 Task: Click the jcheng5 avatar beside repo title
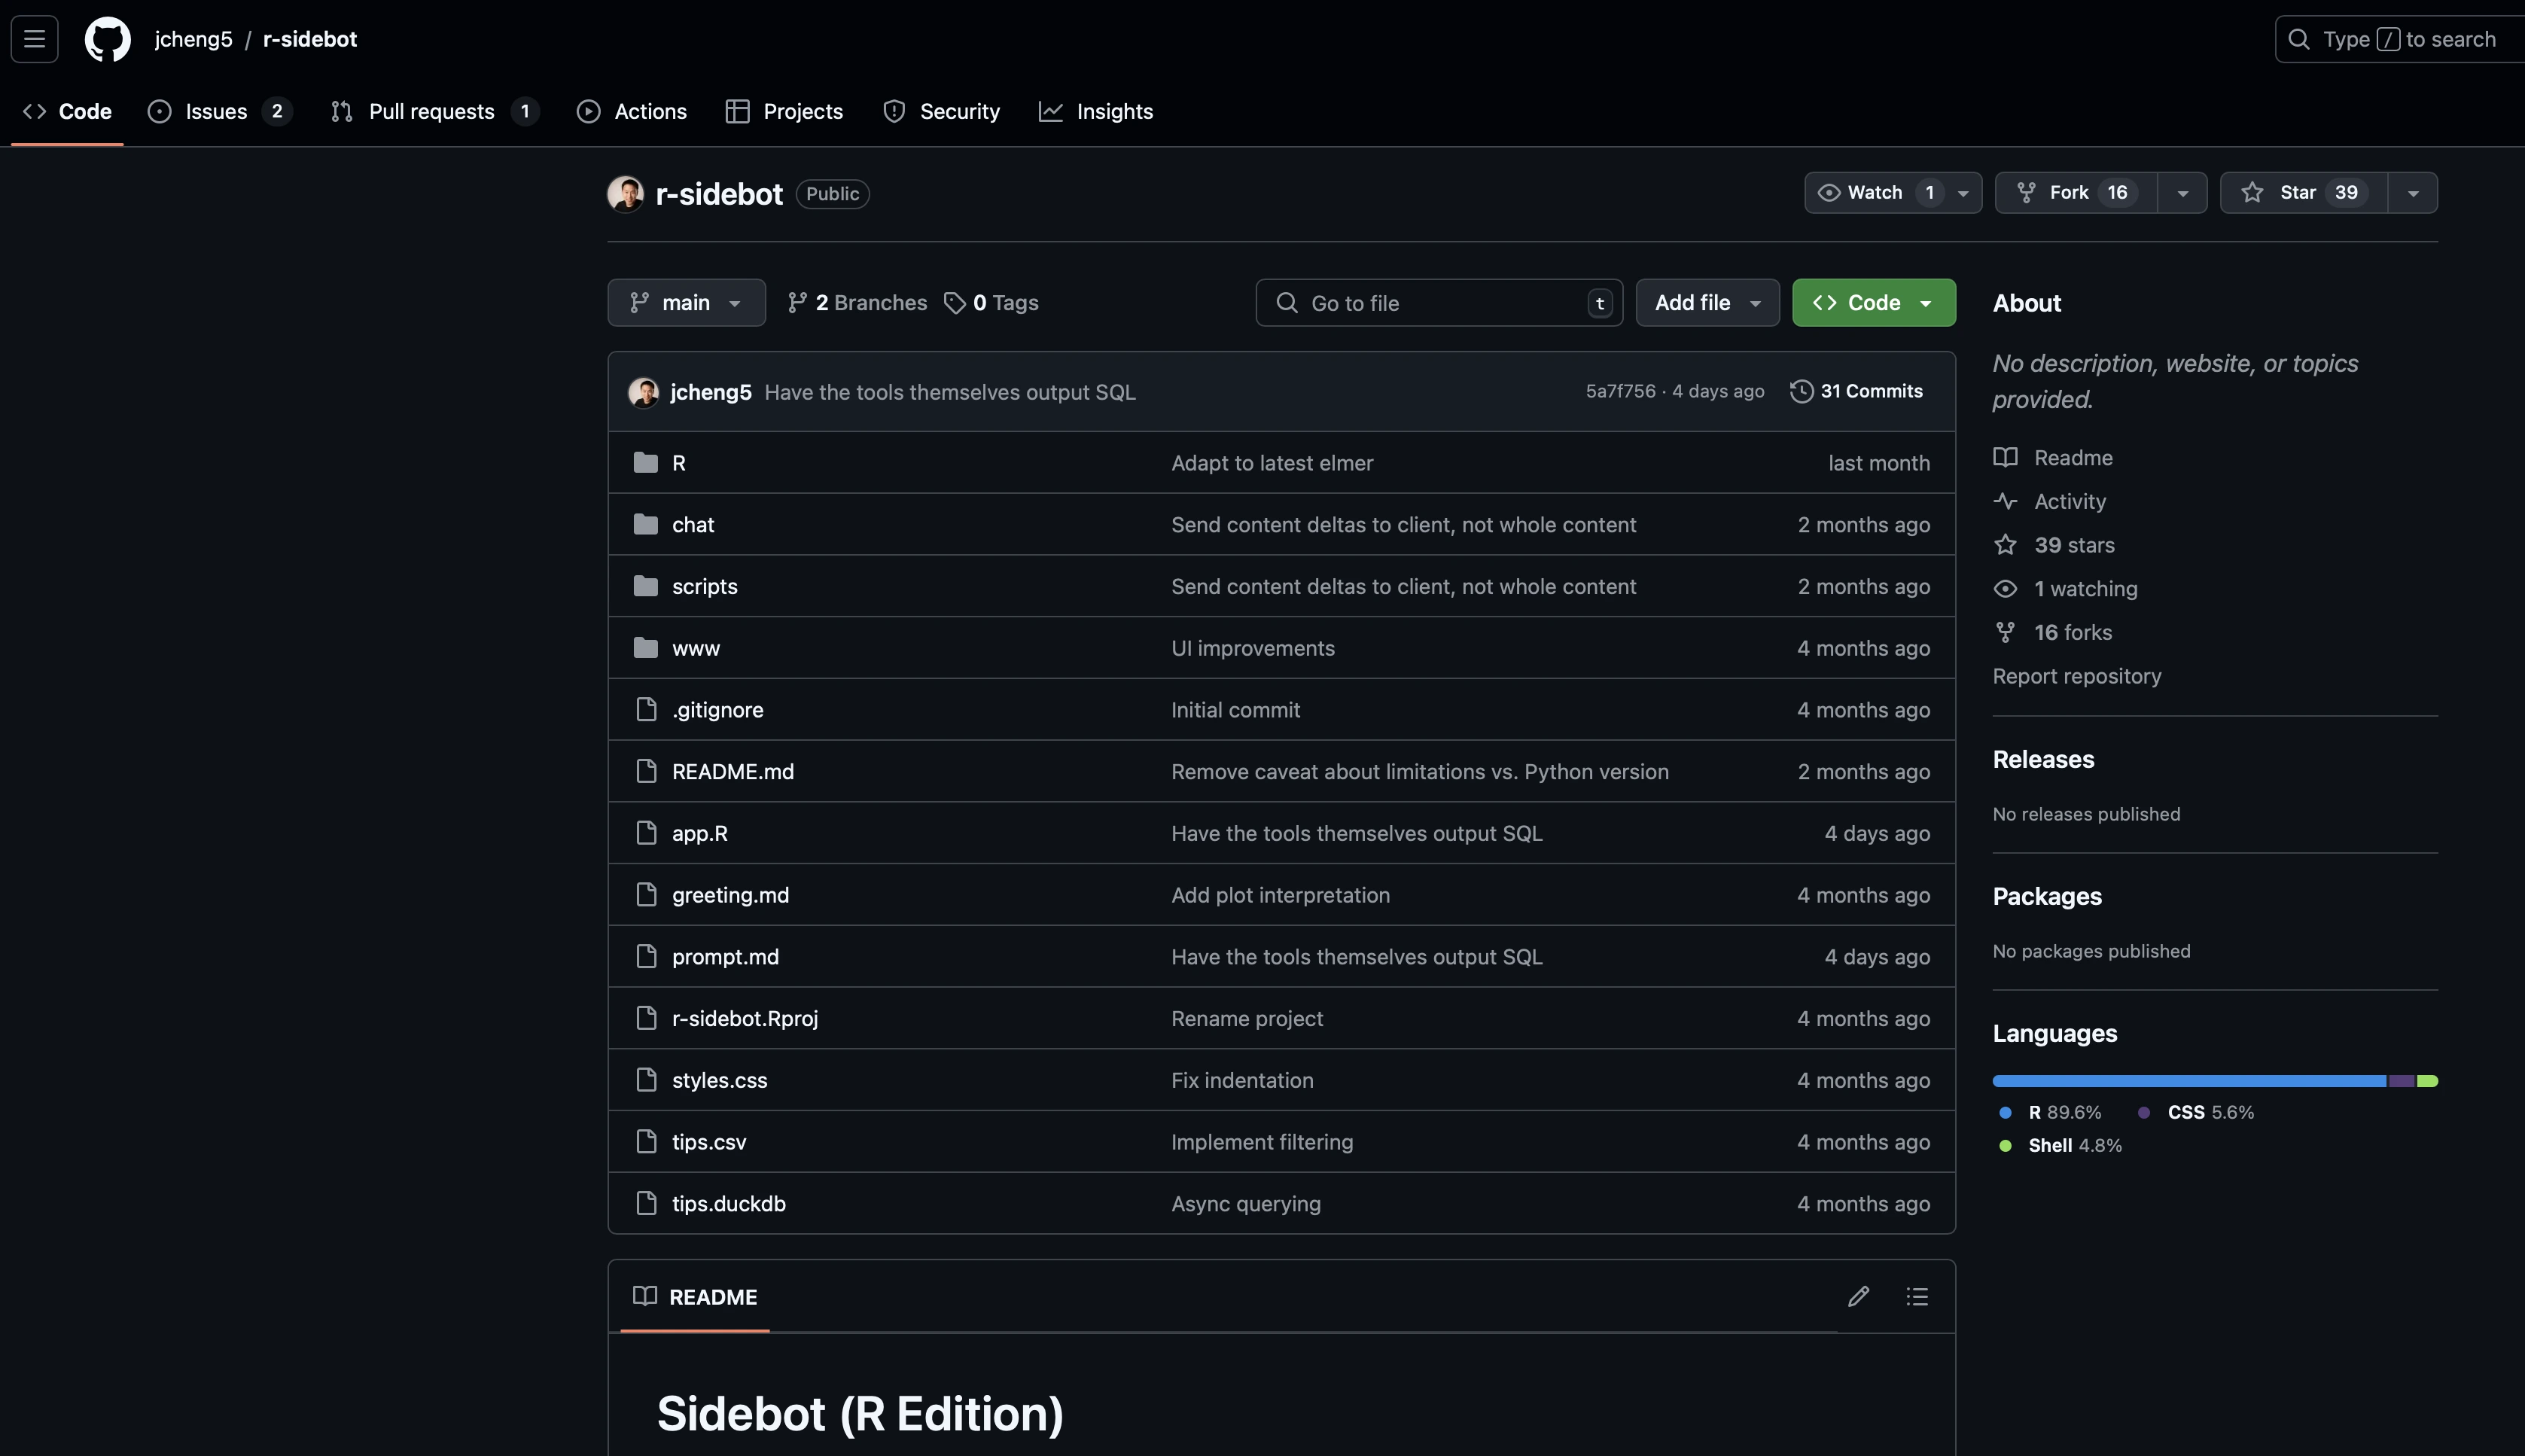coord(626,194)
